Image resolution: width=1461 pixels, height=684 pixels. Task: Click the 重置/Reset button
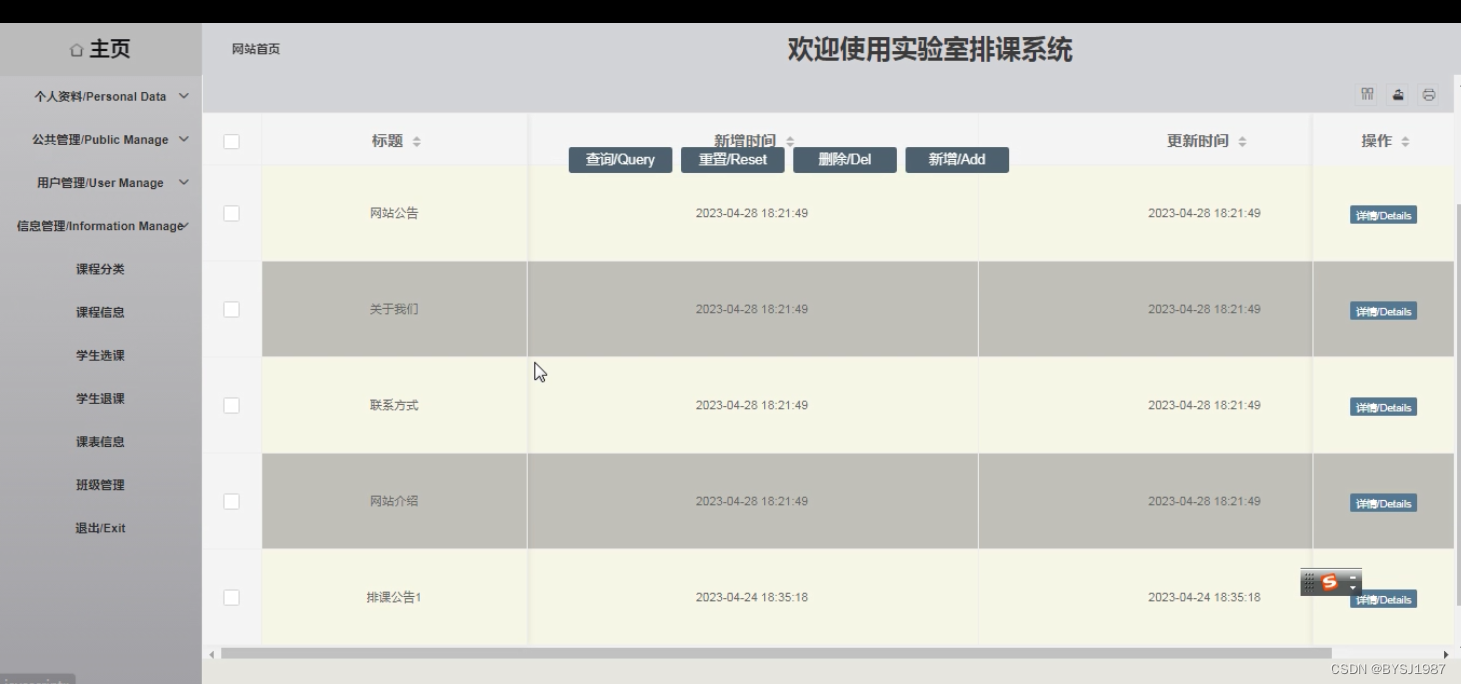[733, 160]
